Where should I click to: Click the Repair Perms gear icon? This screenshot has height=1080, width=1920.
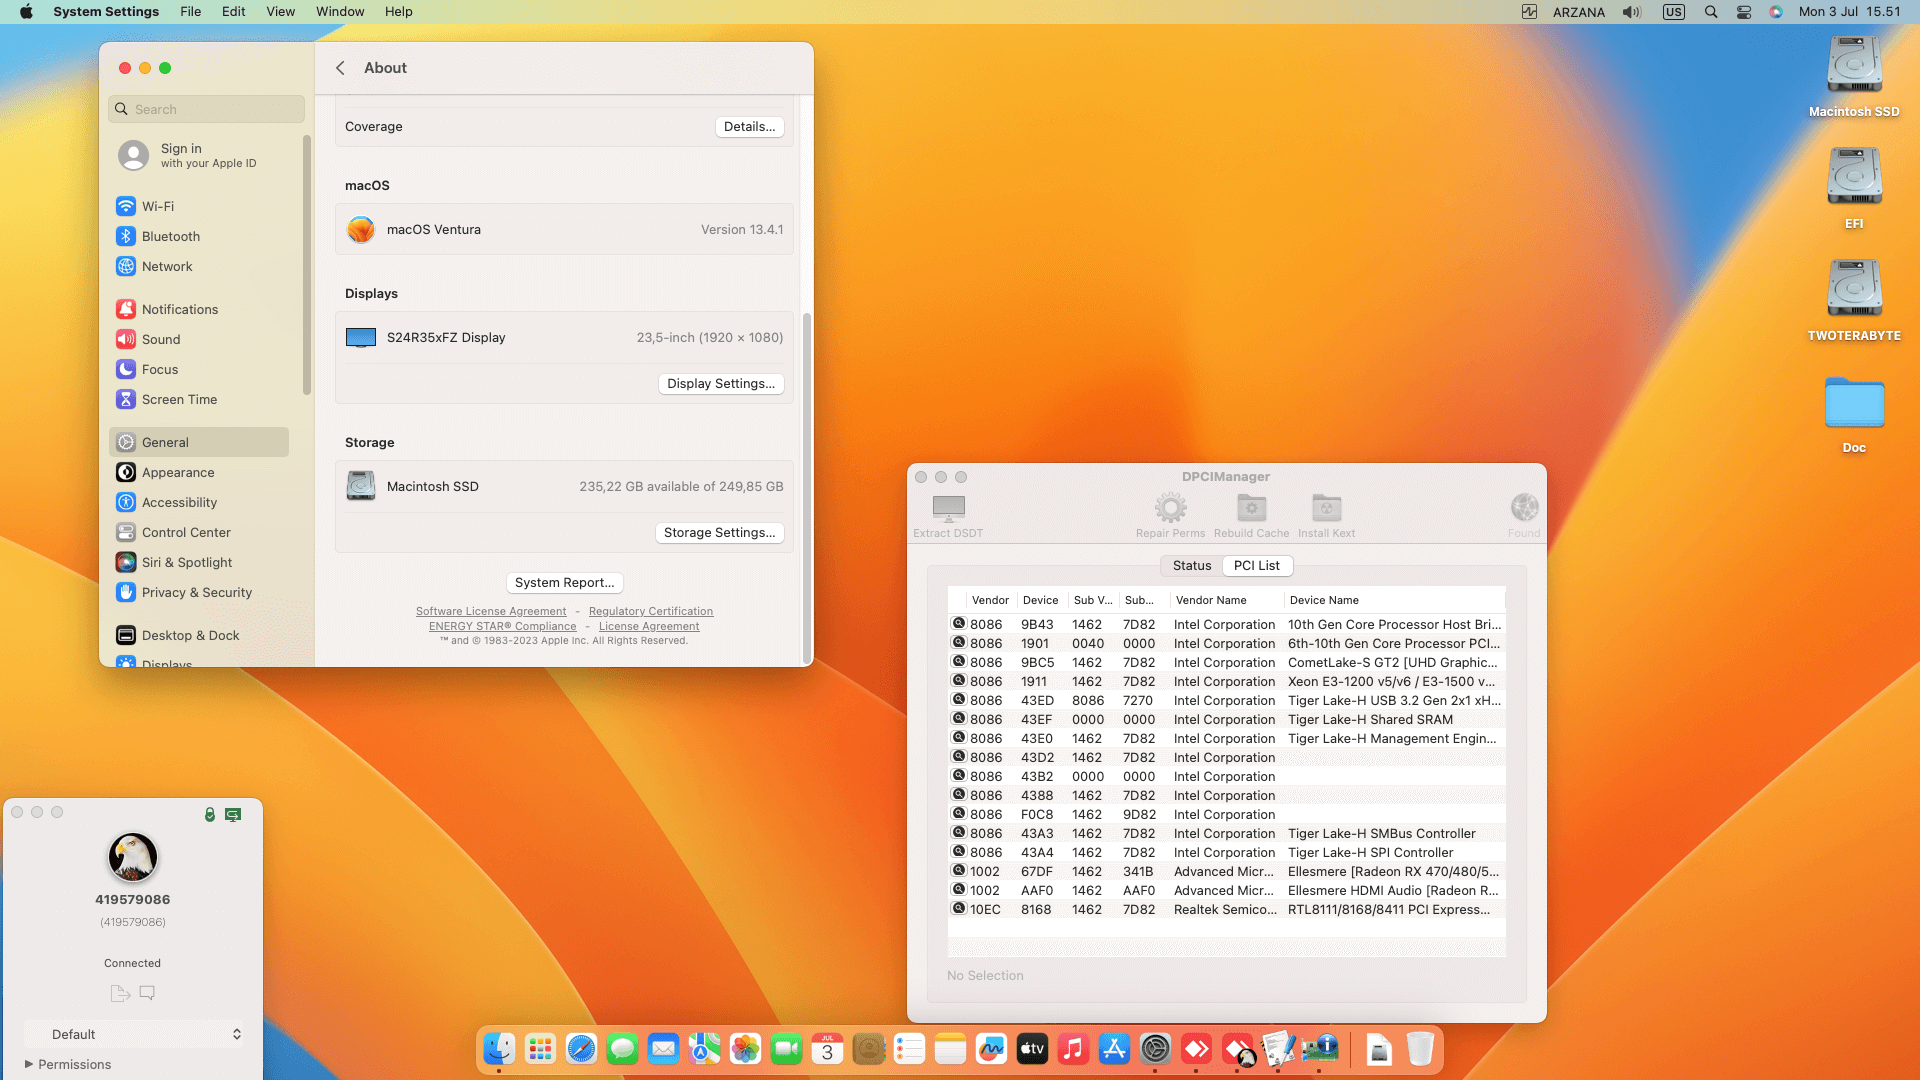[x=1170, y=508]
